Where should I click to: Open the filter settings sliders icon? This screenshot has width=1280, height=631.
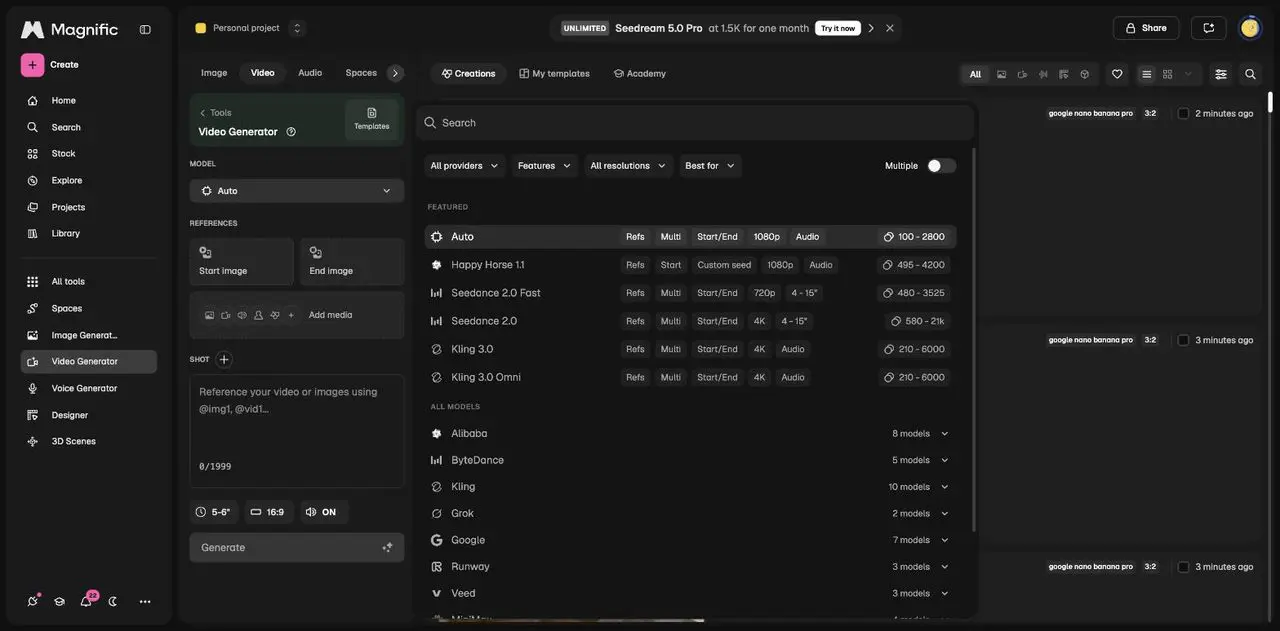coord(1221,74)
